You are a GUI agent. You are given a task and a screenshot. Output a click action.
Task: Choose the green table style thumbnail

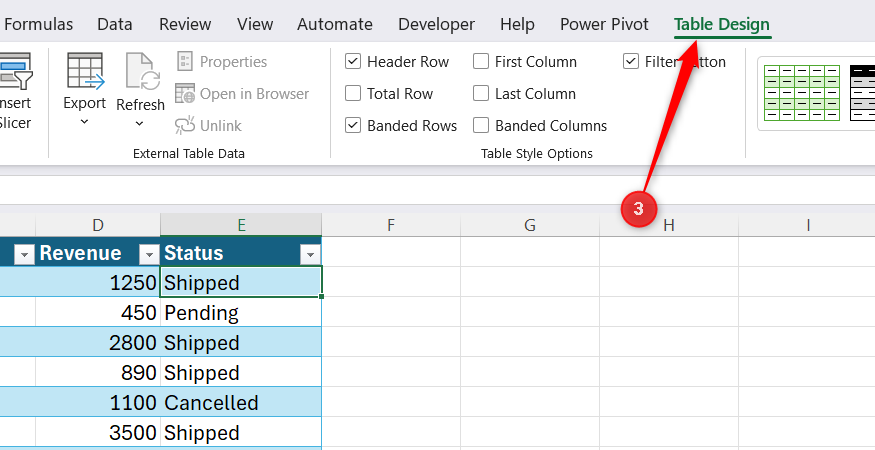802,93
